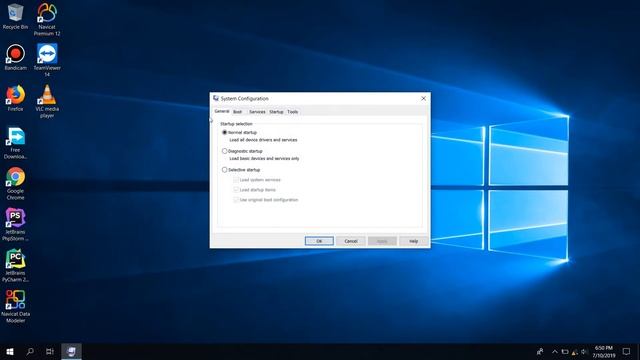The height and width of the screenshot is (360, 640).
Task: Select the Recycle Bin desktop icon
Action: 16,17
